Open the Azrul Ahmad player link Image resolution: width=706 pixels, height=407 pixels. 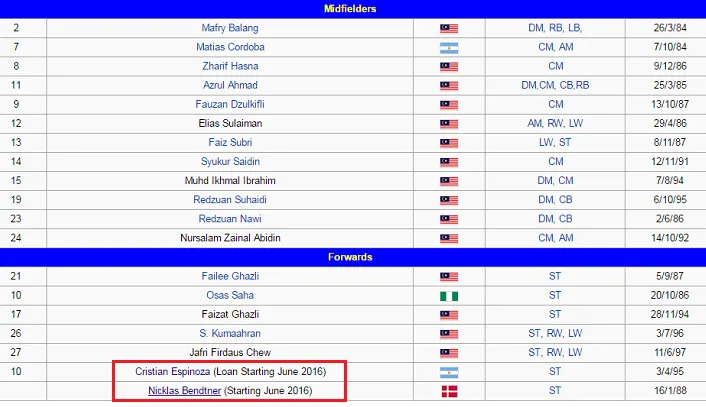(x=229, y=85)
